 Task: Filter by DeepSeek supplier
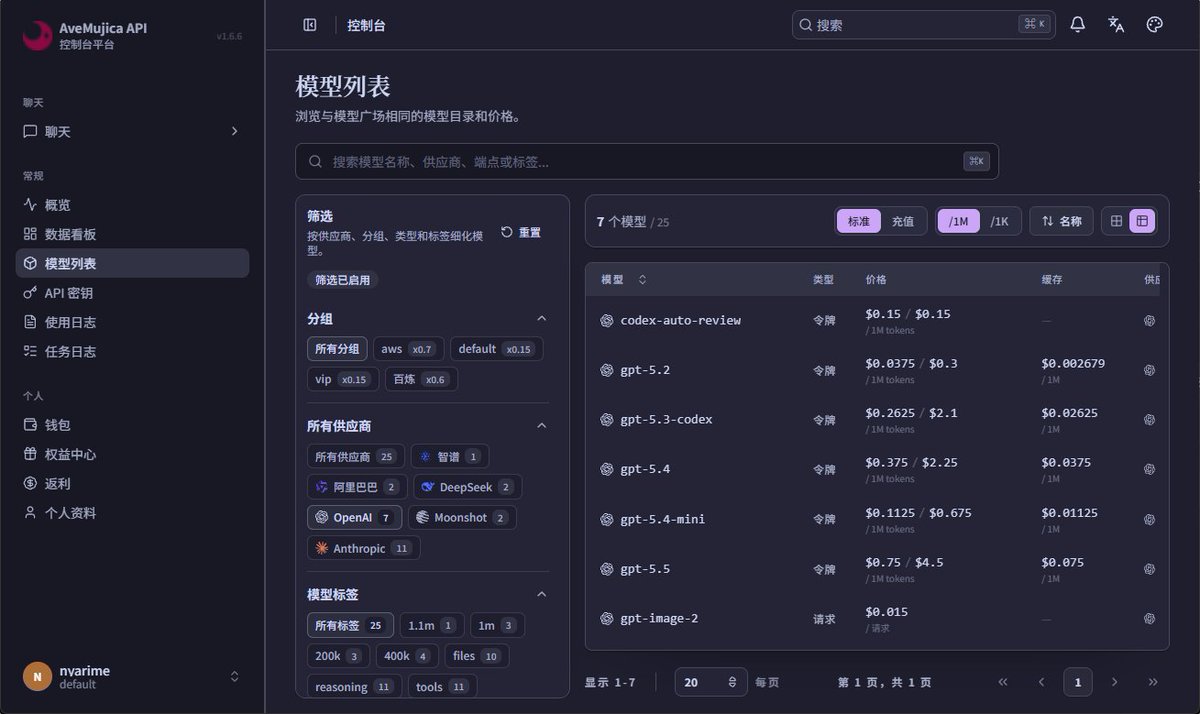coord(467,487)
